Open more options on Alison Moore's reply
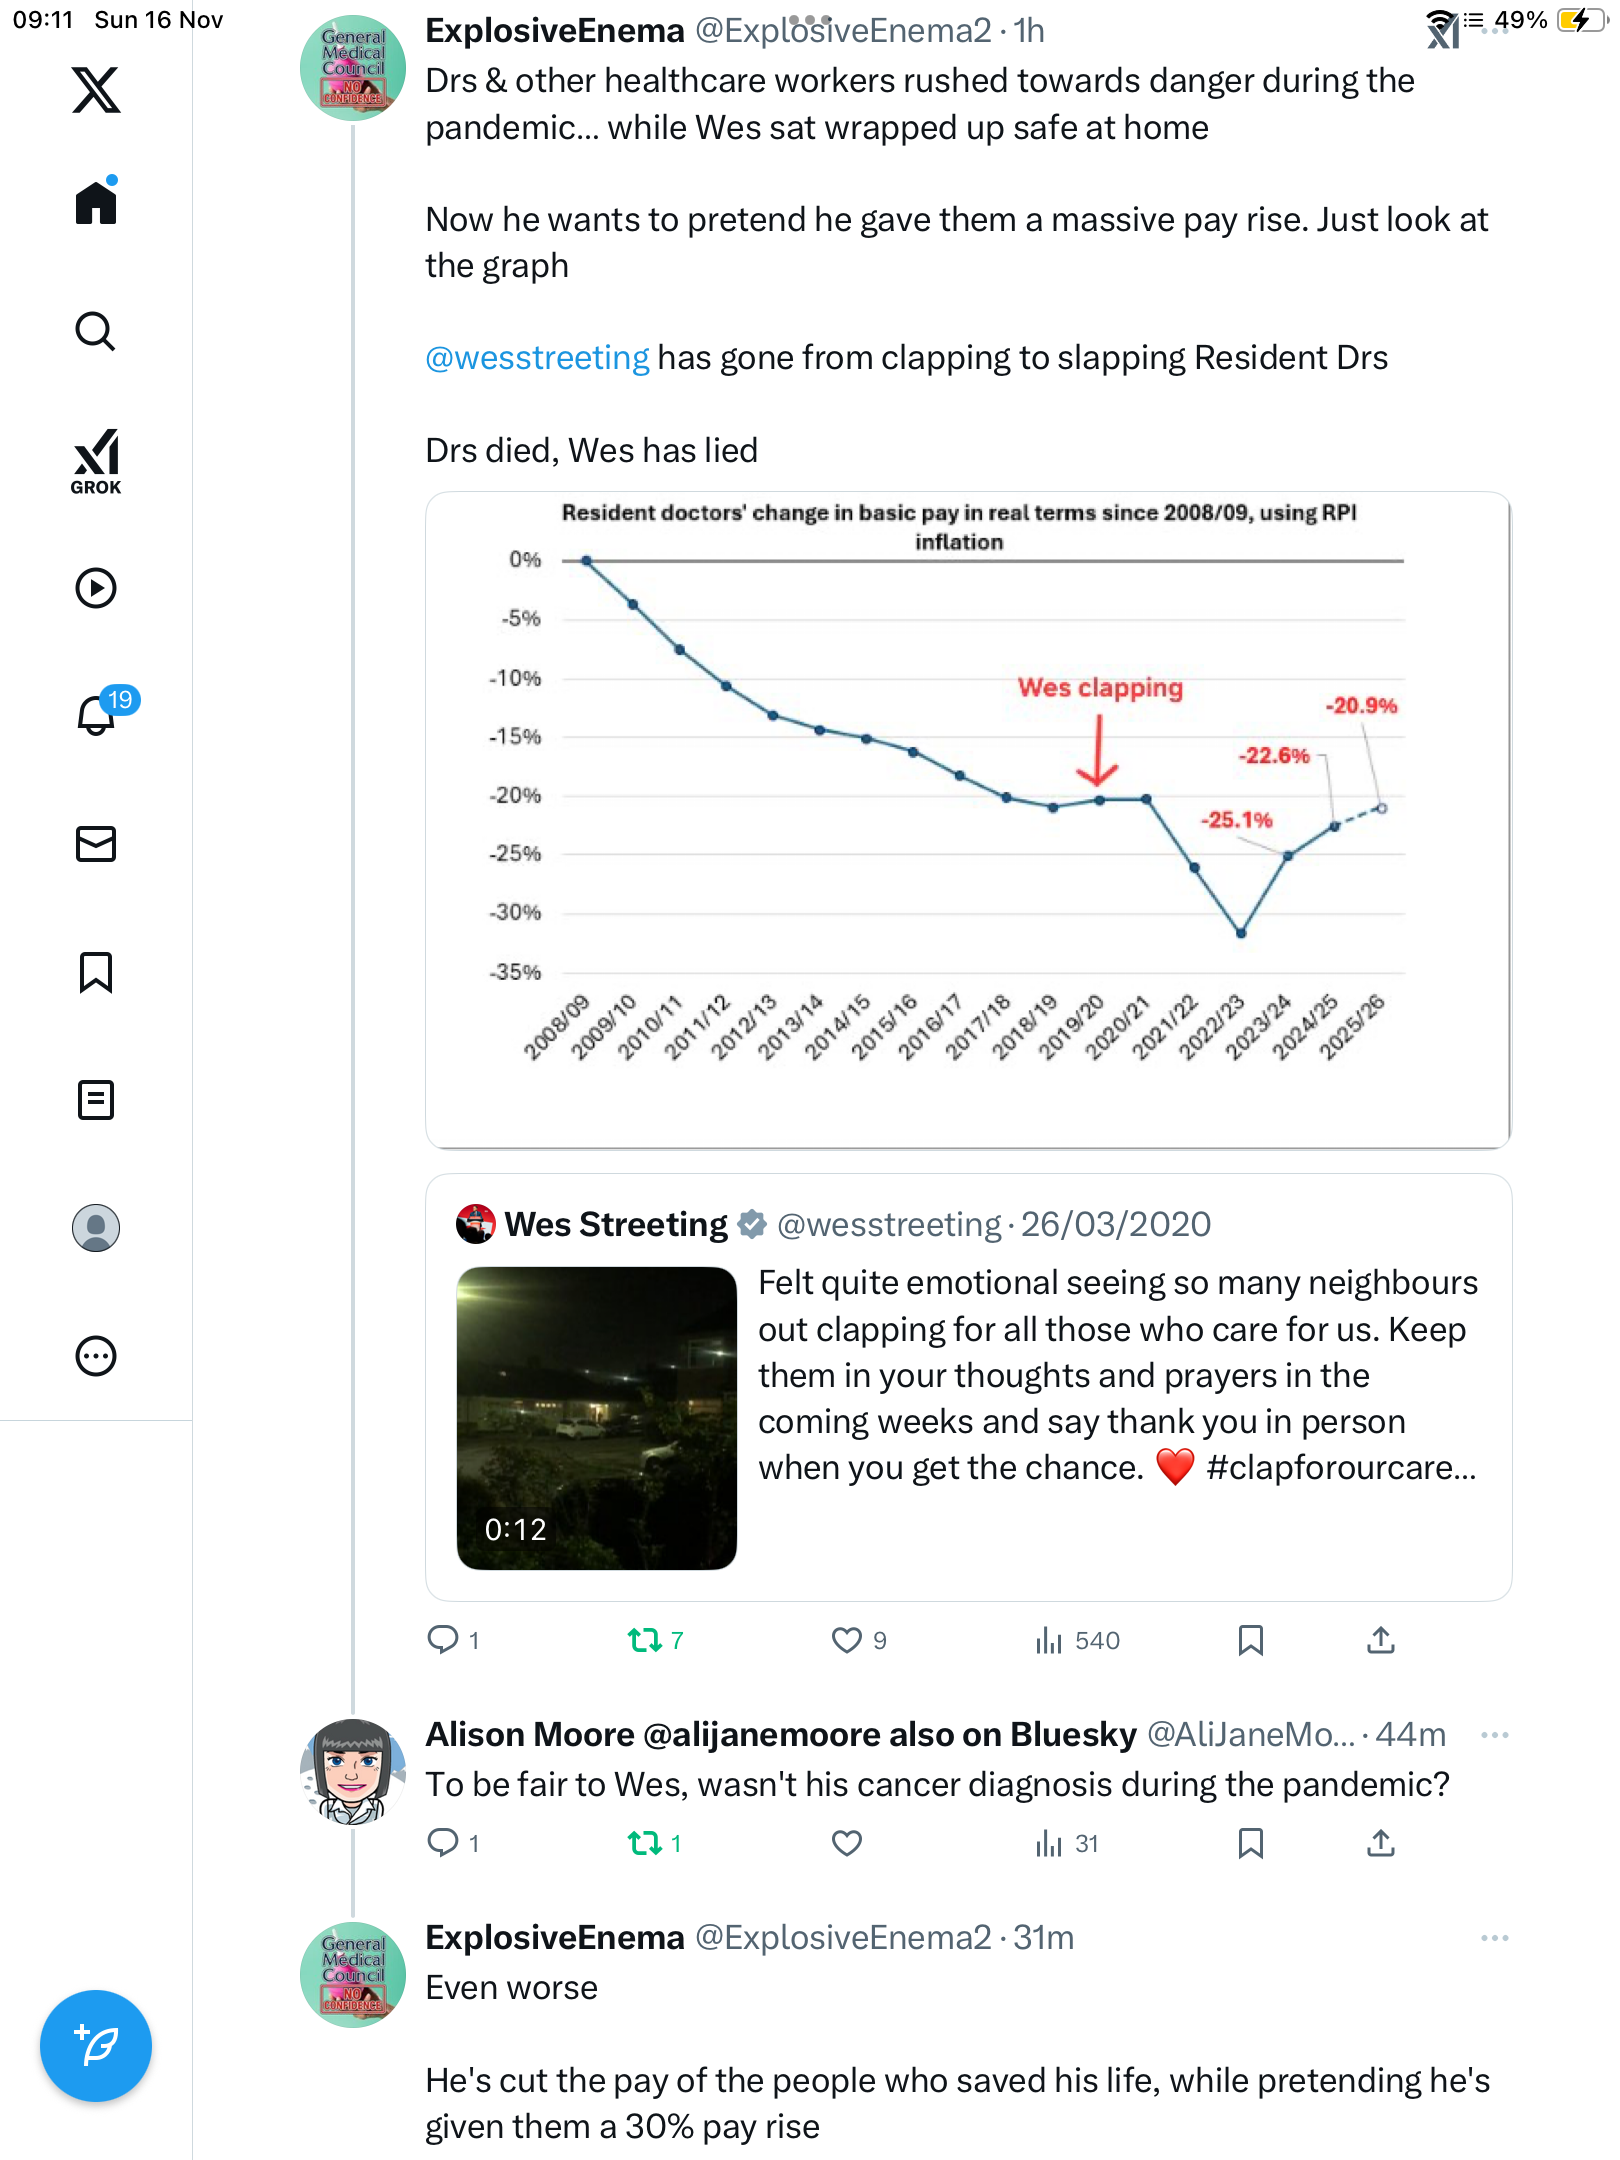 tap(1494, 1735)
